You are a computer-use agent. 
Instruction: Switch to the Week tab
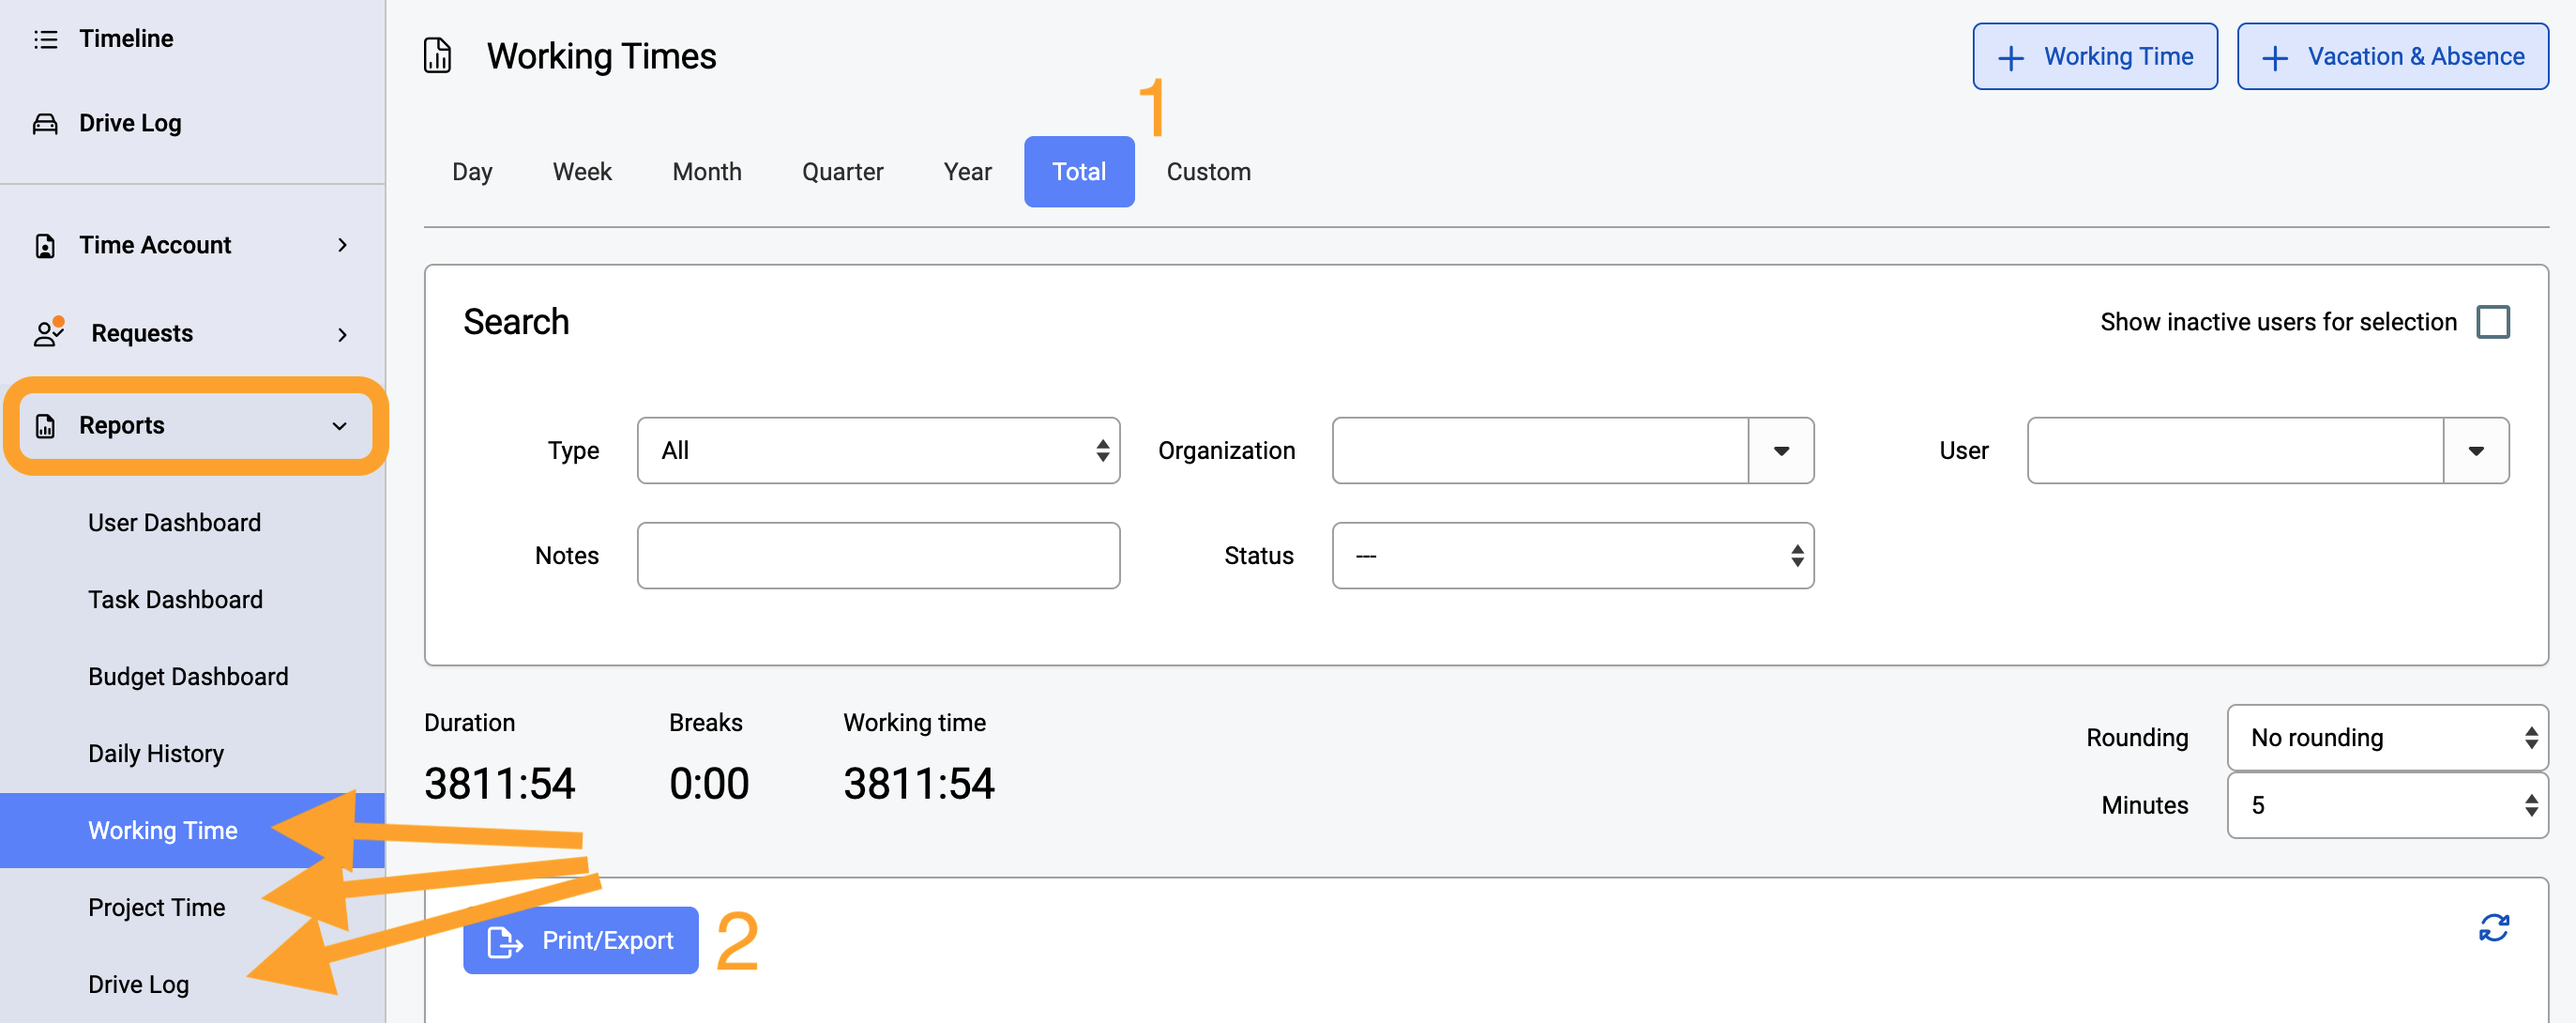pyautogui.click(x=582, y=172)
